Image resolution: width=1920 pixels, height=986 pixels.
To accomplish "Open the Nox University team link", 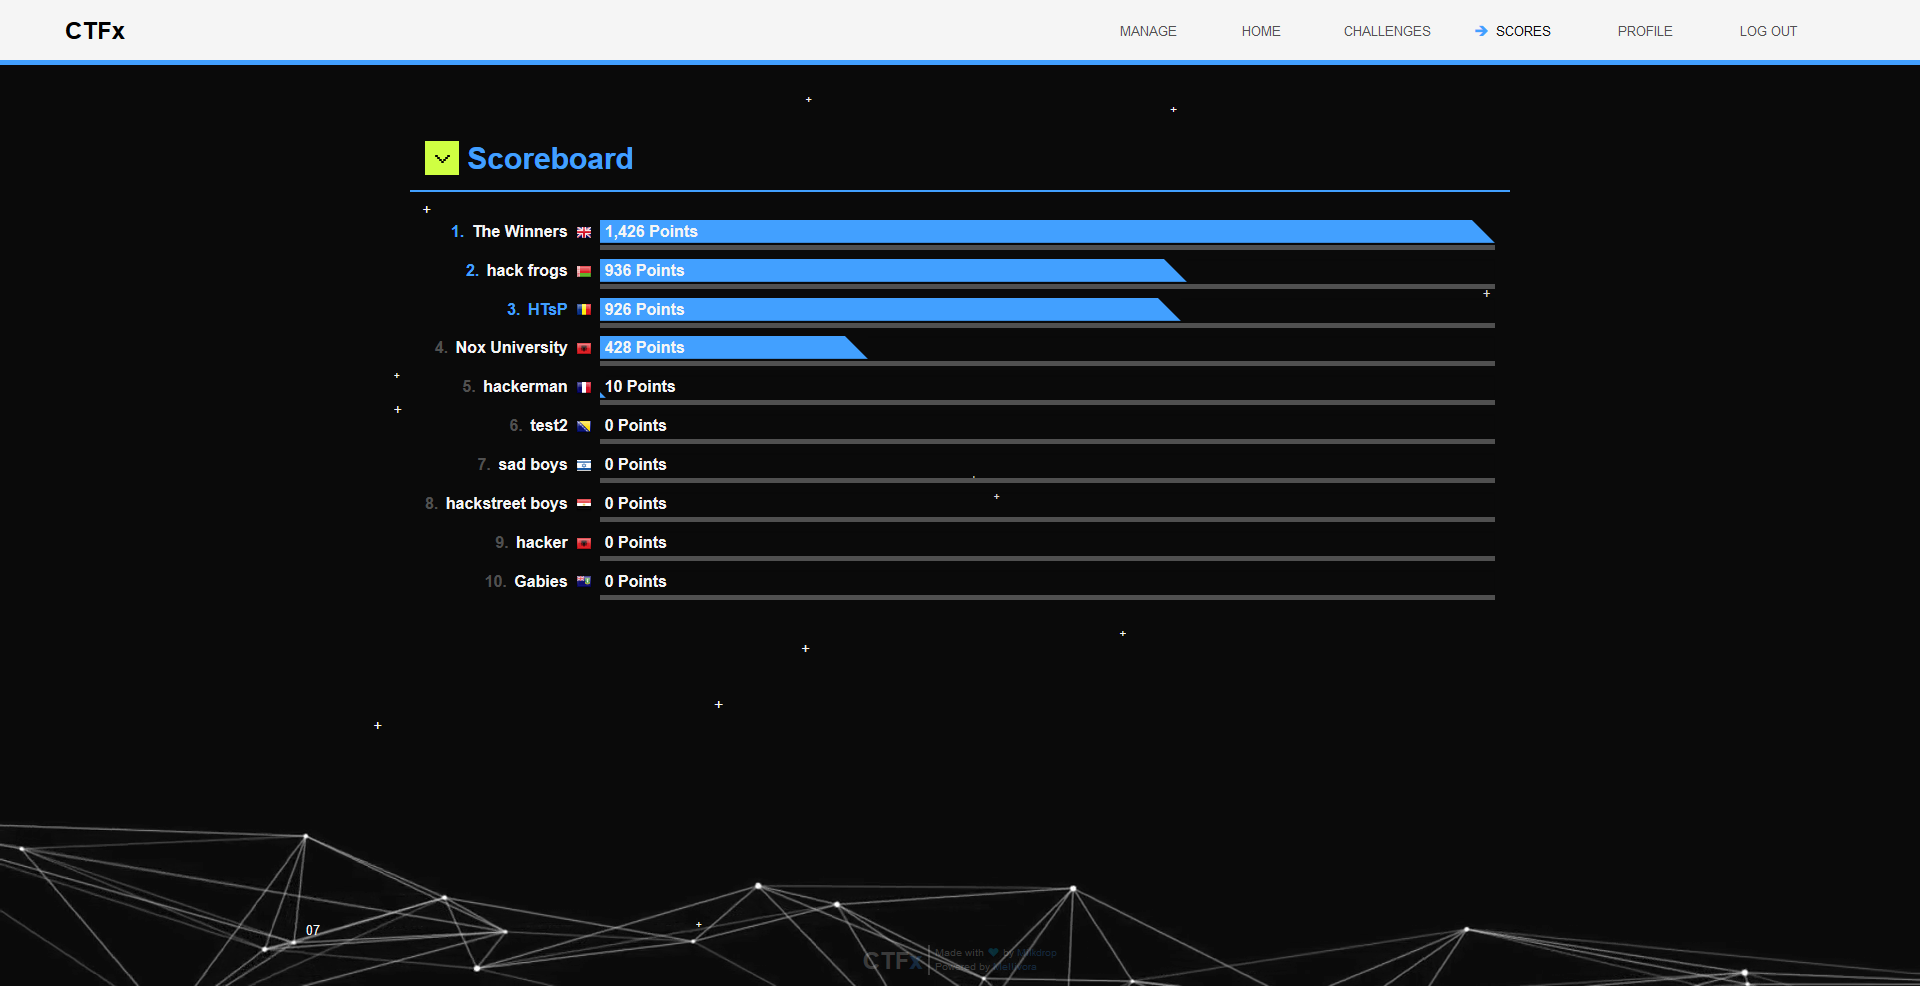I will pos(511,347).
